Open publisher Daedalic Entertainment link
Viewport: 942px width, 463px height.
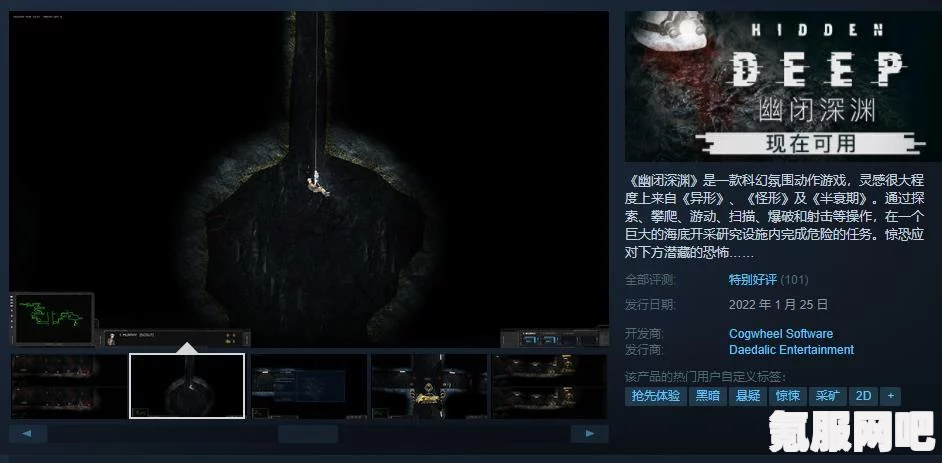coord(791,350)
